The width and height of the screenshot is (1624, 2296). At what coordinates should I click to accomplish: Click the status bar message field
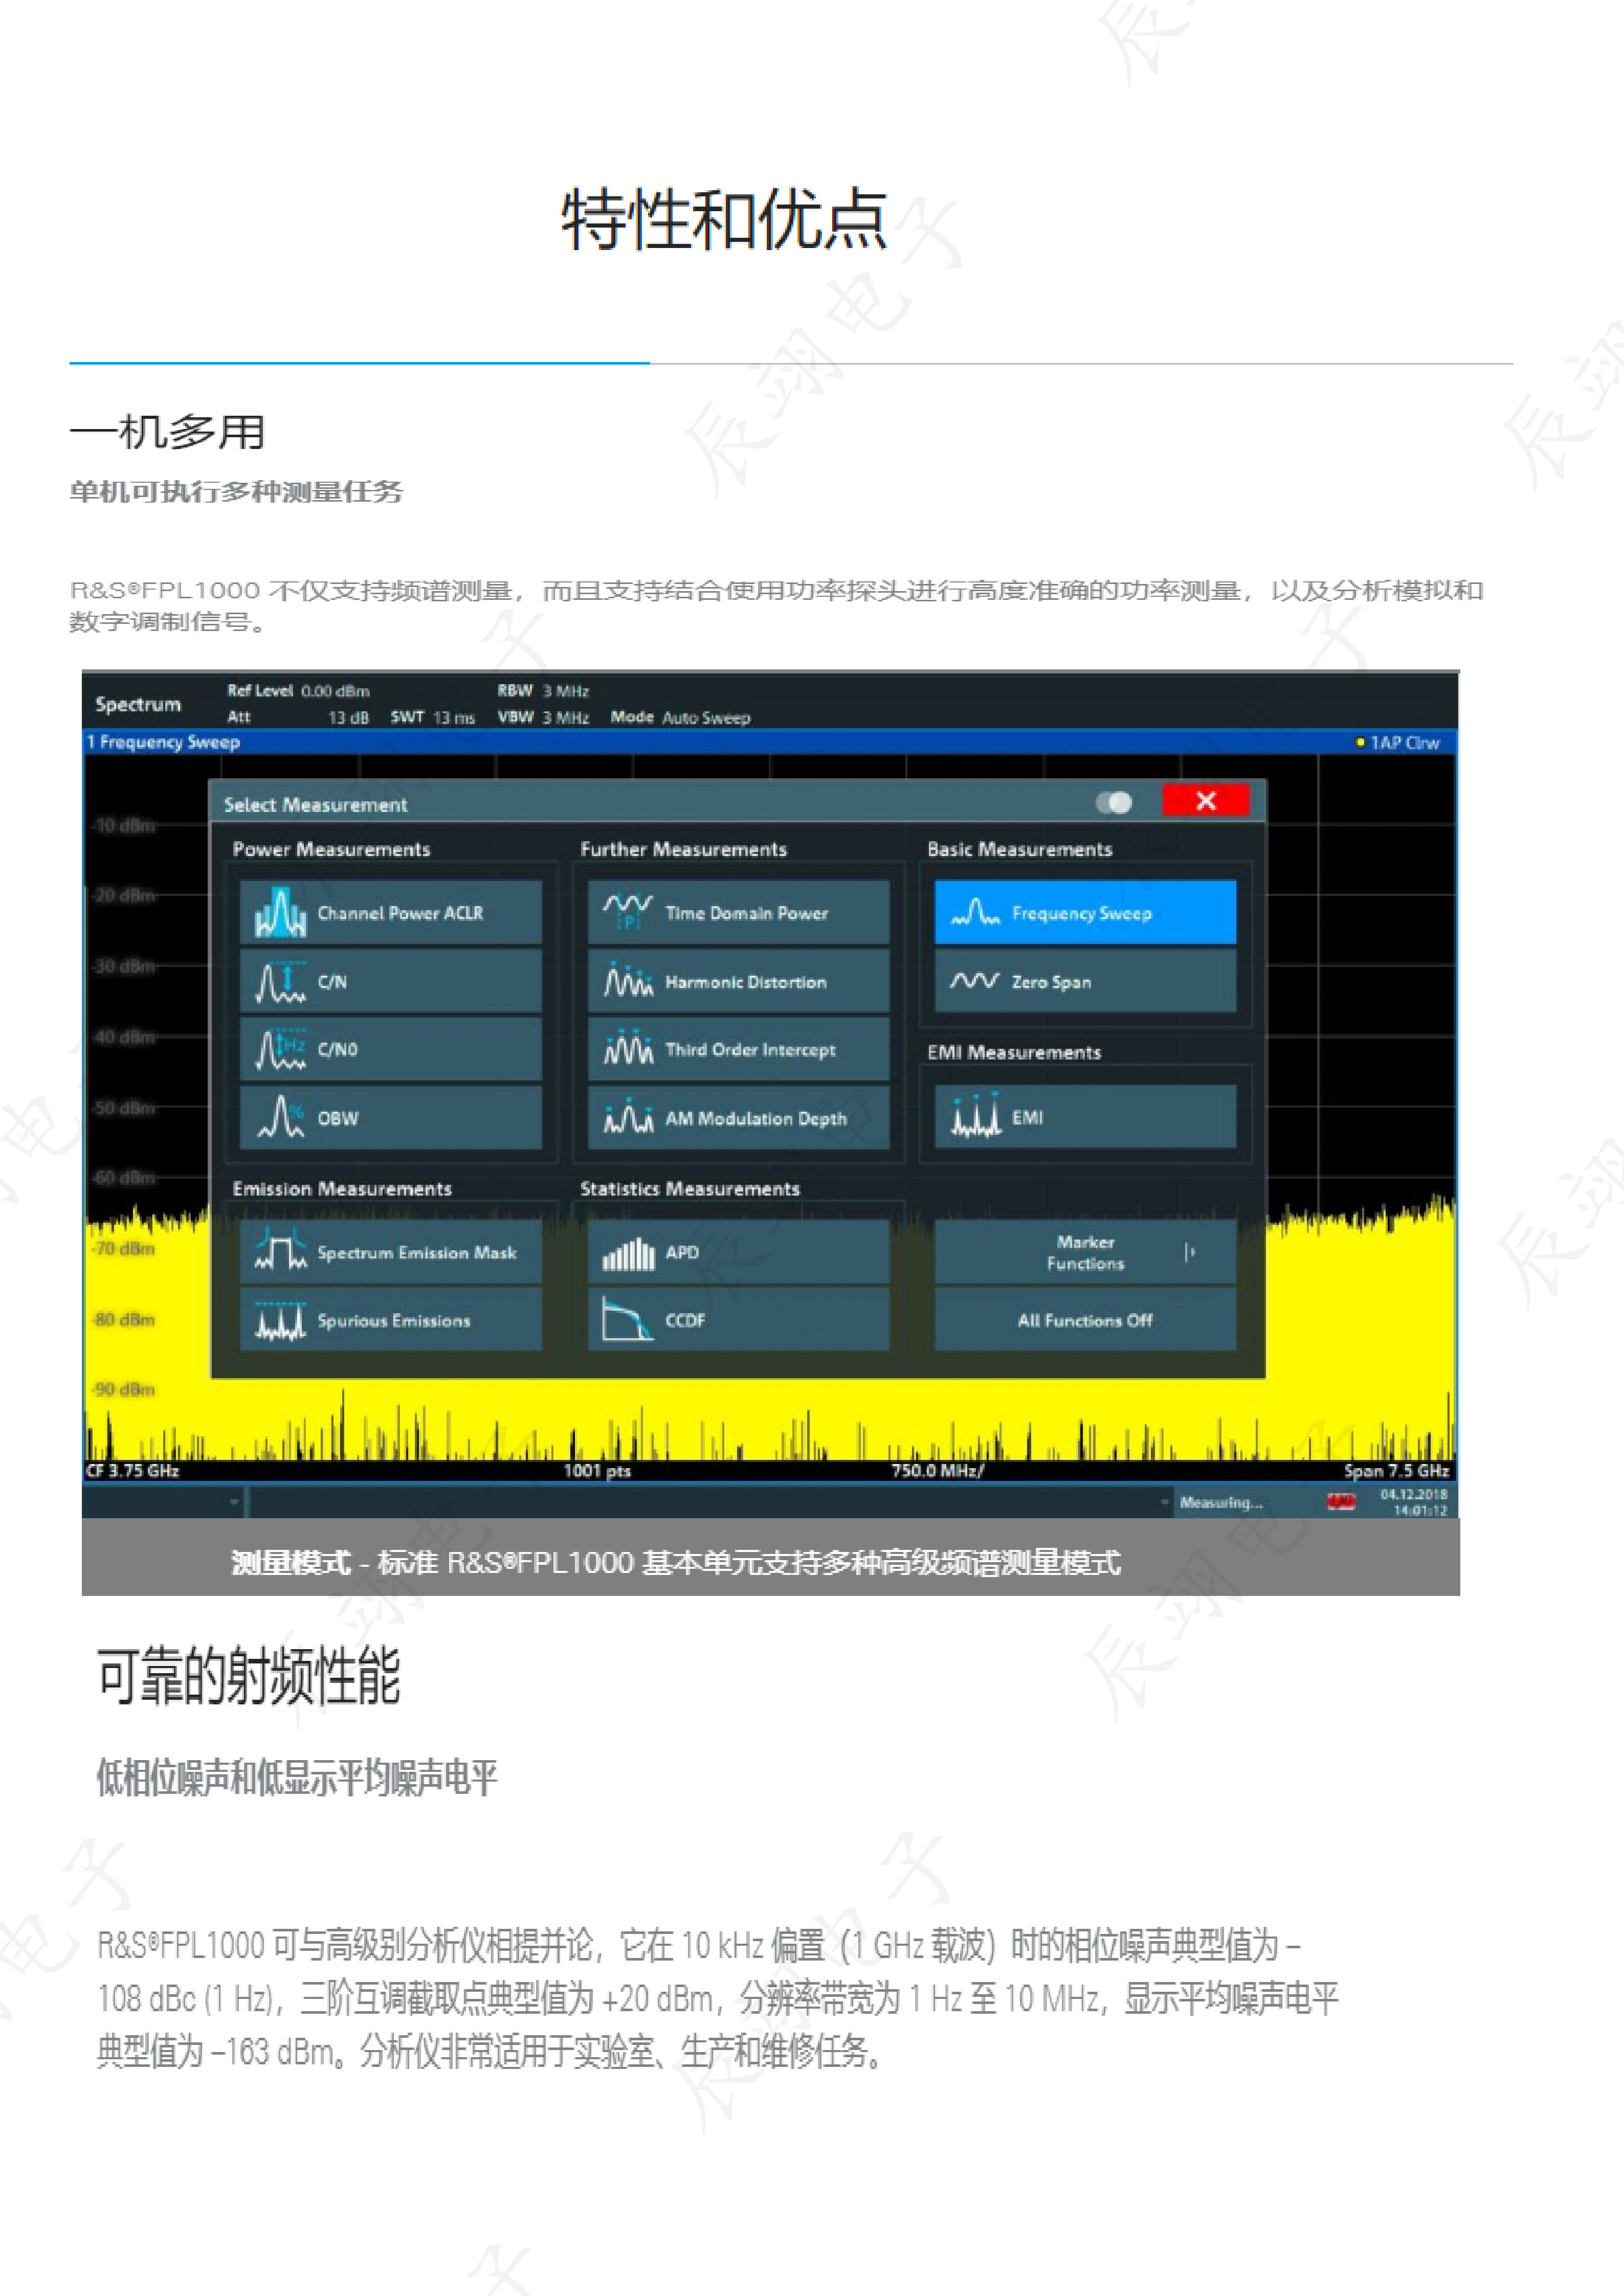point(710,1502)
